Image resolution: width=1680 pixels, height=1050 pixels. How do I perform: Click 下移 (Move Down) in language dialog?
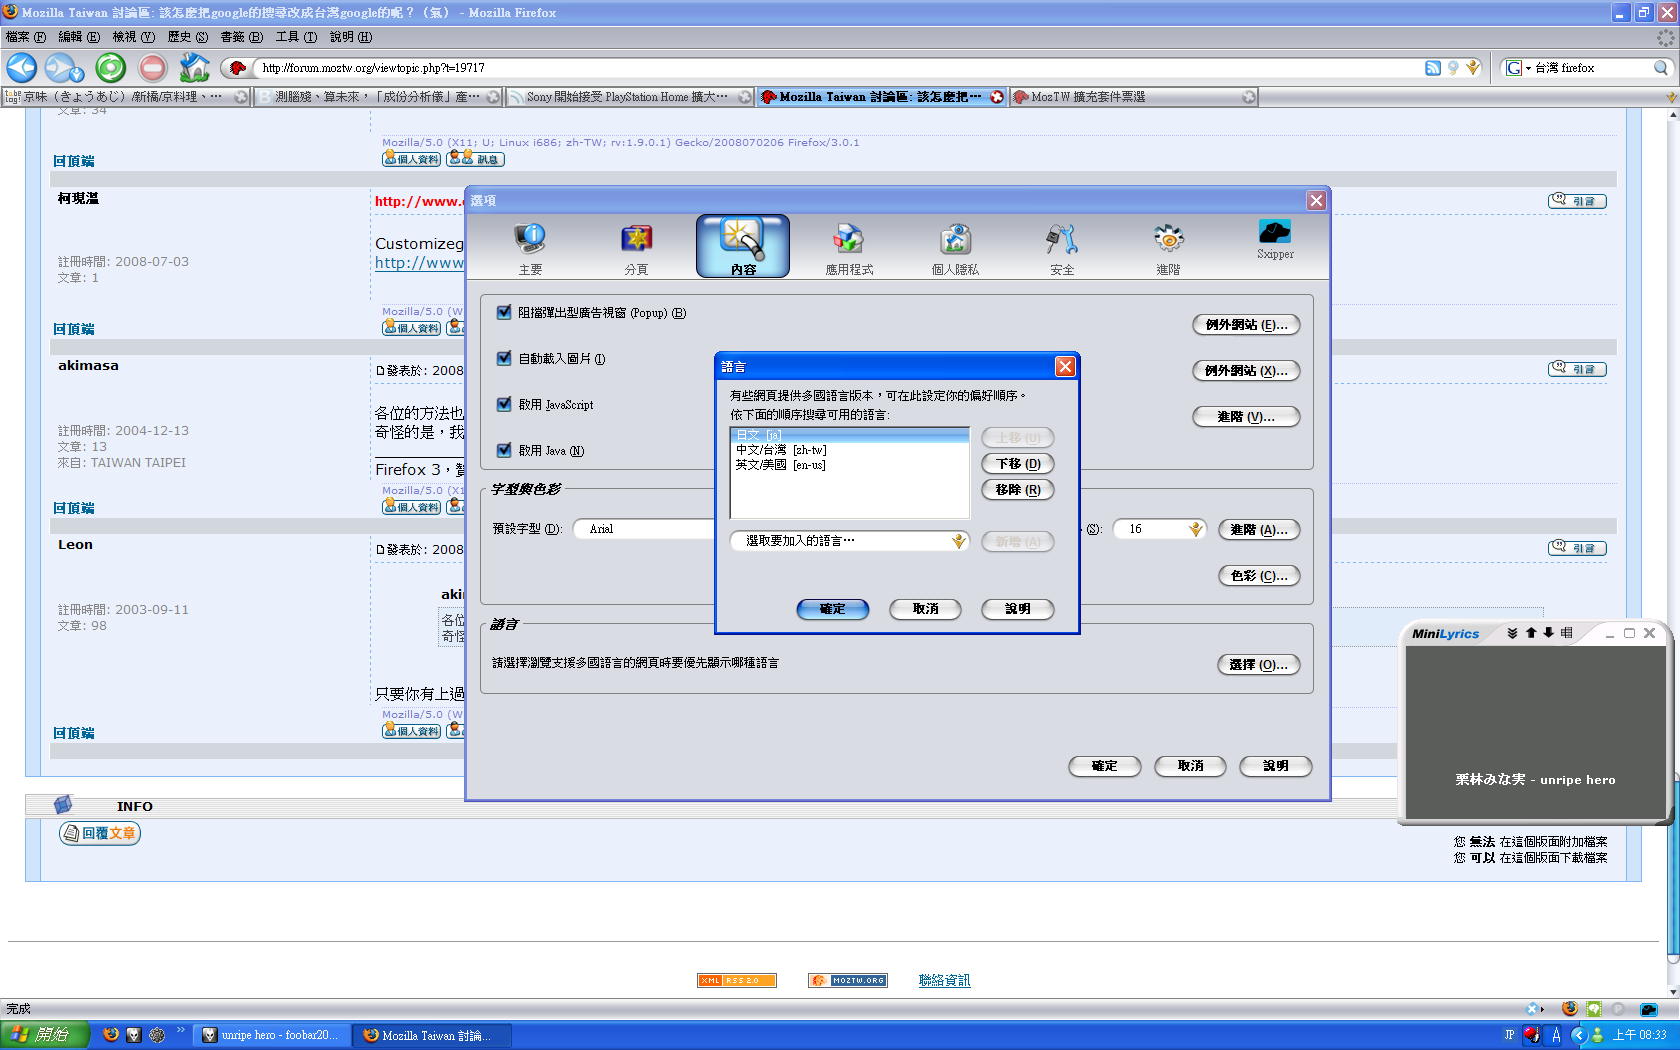[1018, 464]
